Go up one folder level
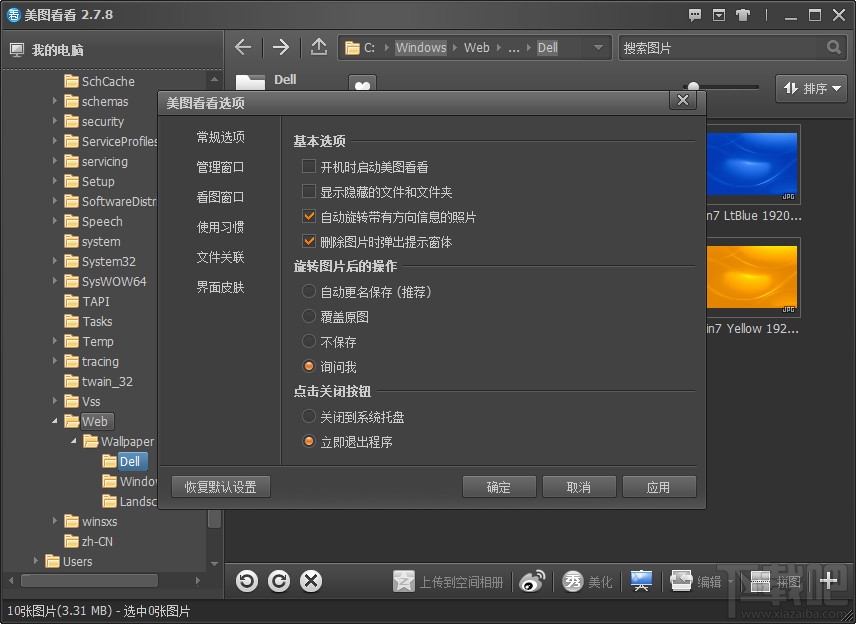The height and width of the screenshot is (624, 856). coord(318,47)
